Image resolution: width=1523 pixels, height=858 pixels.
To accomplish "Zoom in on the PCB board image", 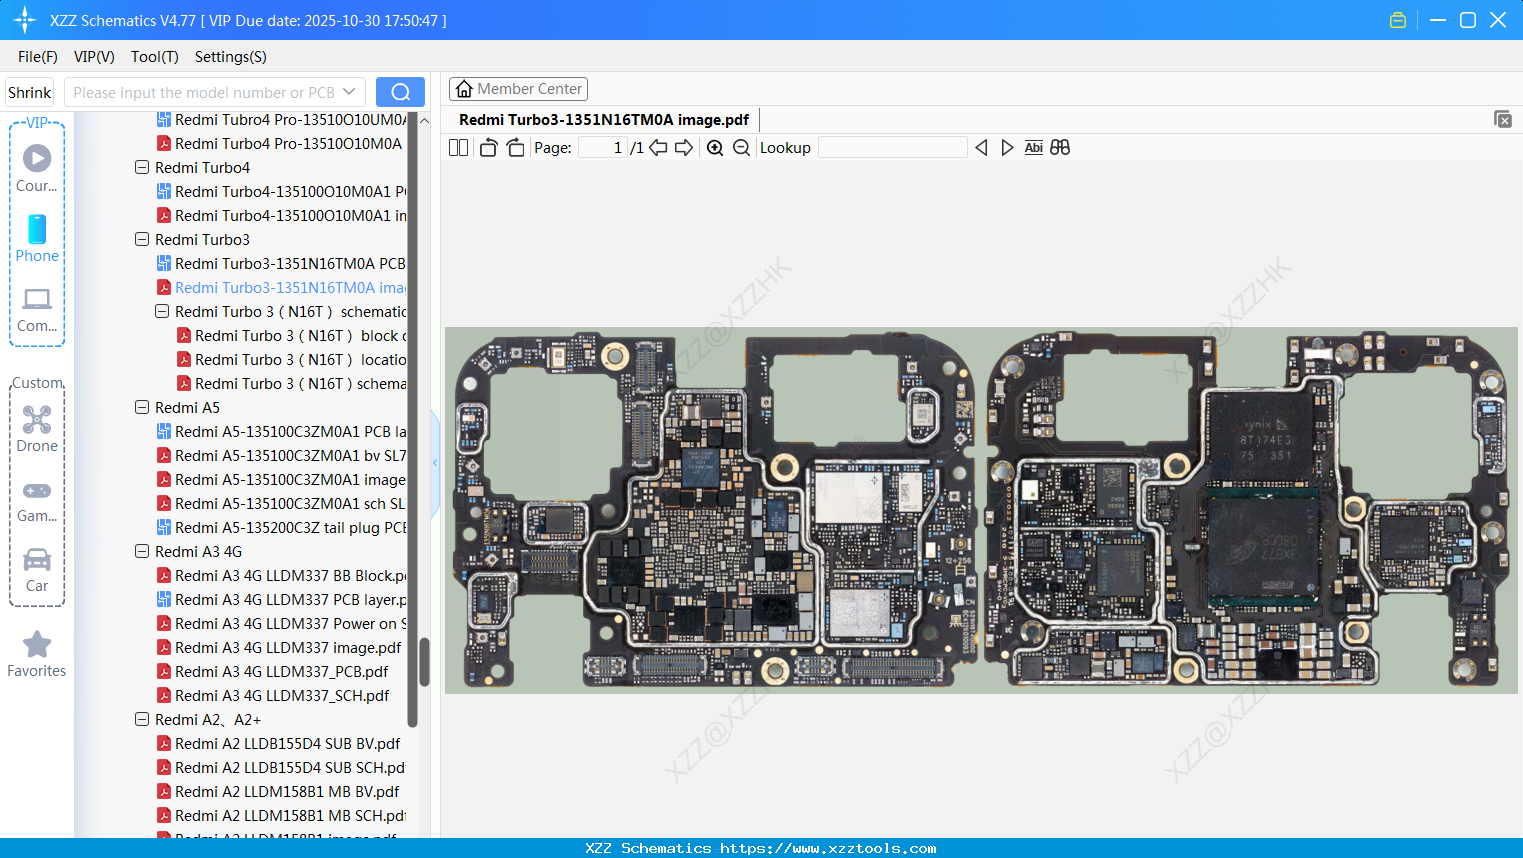I will click(715, 147).
